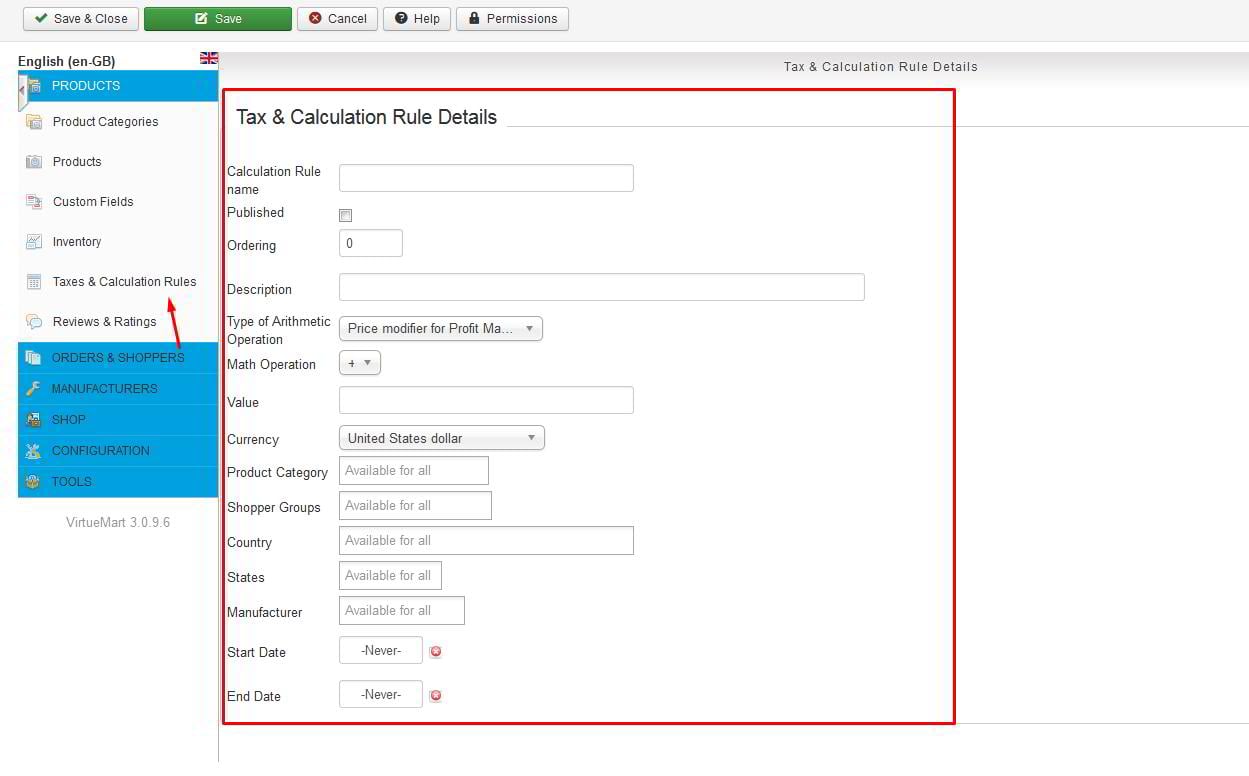Click the Taxes & Calculation Rules calculator icon
The image size is (1249, 776).
point(34,282)
